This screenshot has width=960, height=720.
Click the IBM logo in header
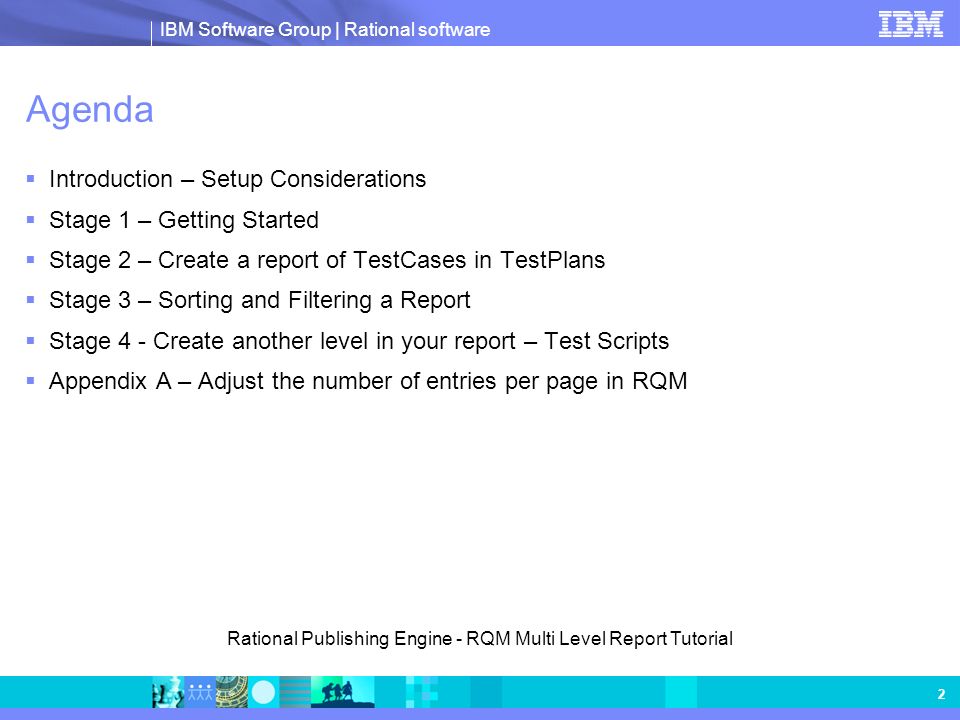(910, 24)
